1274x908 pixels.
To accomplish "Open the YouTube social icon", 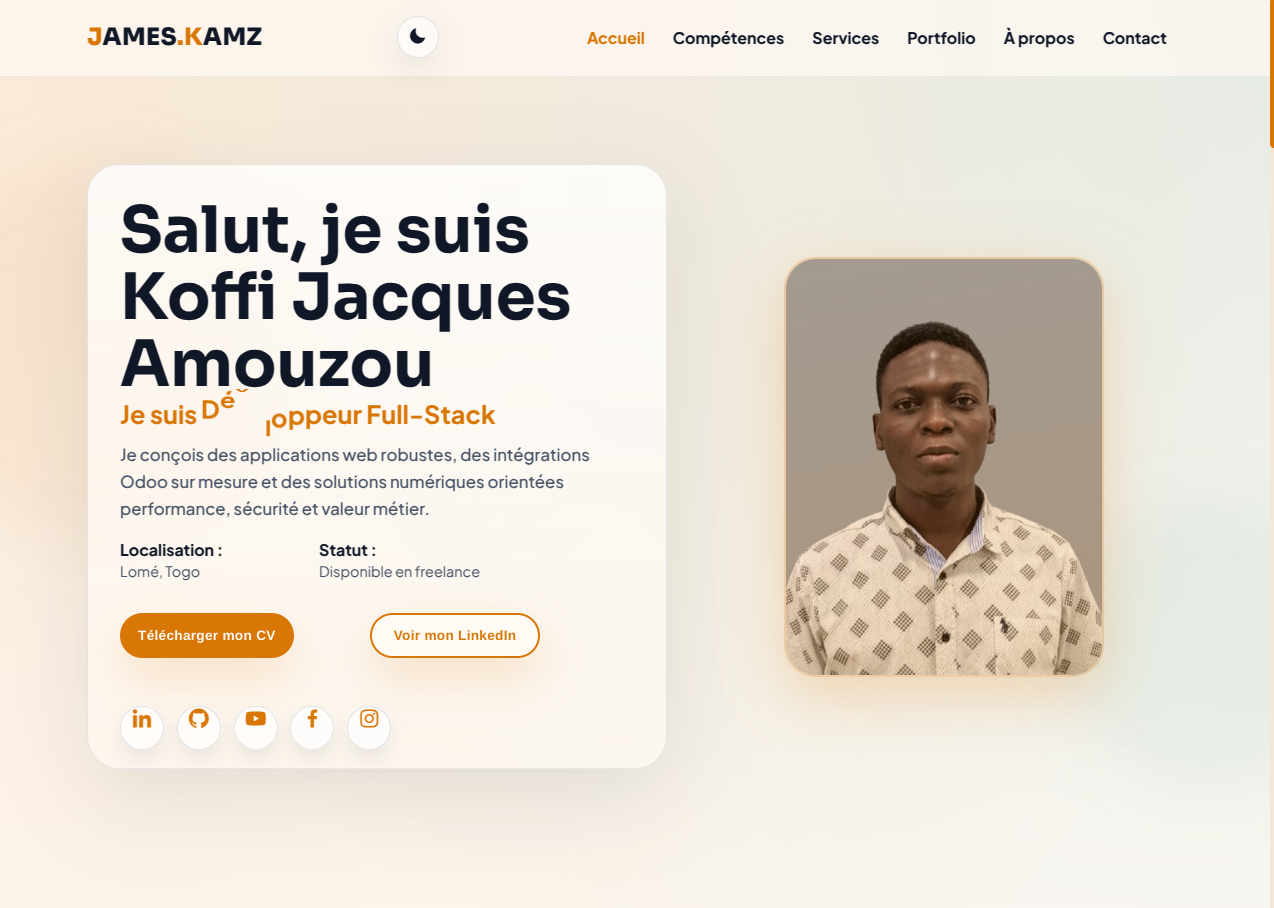I will click(x=256, y=727).
